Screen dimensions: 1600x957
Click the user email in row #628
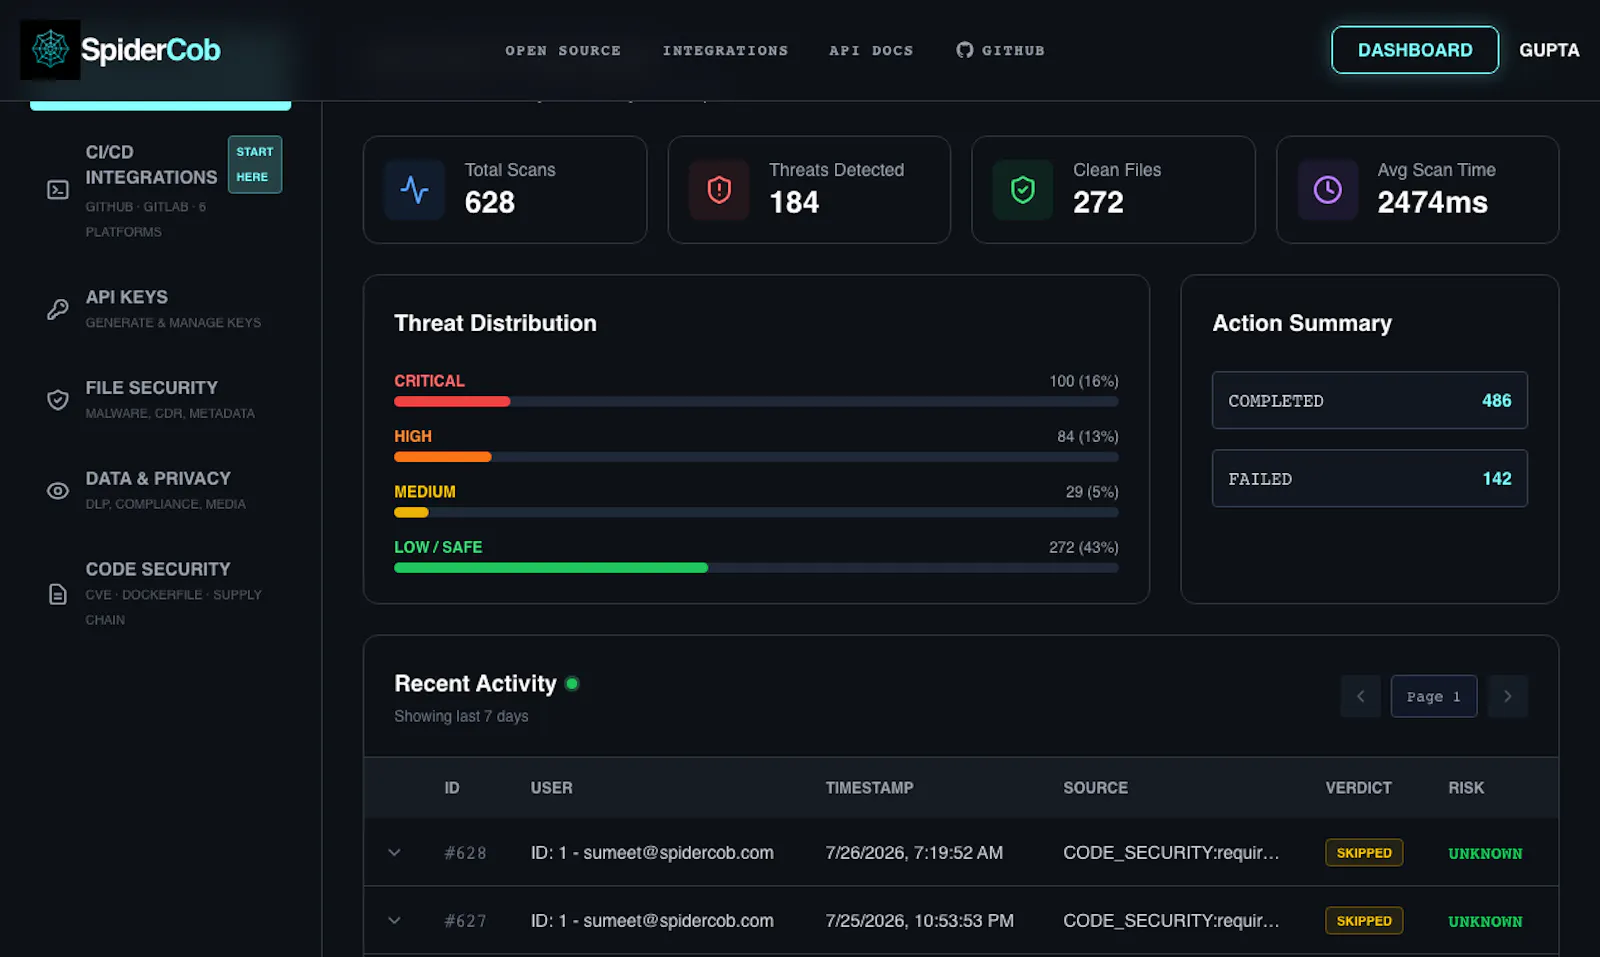[x=652, y=853]
